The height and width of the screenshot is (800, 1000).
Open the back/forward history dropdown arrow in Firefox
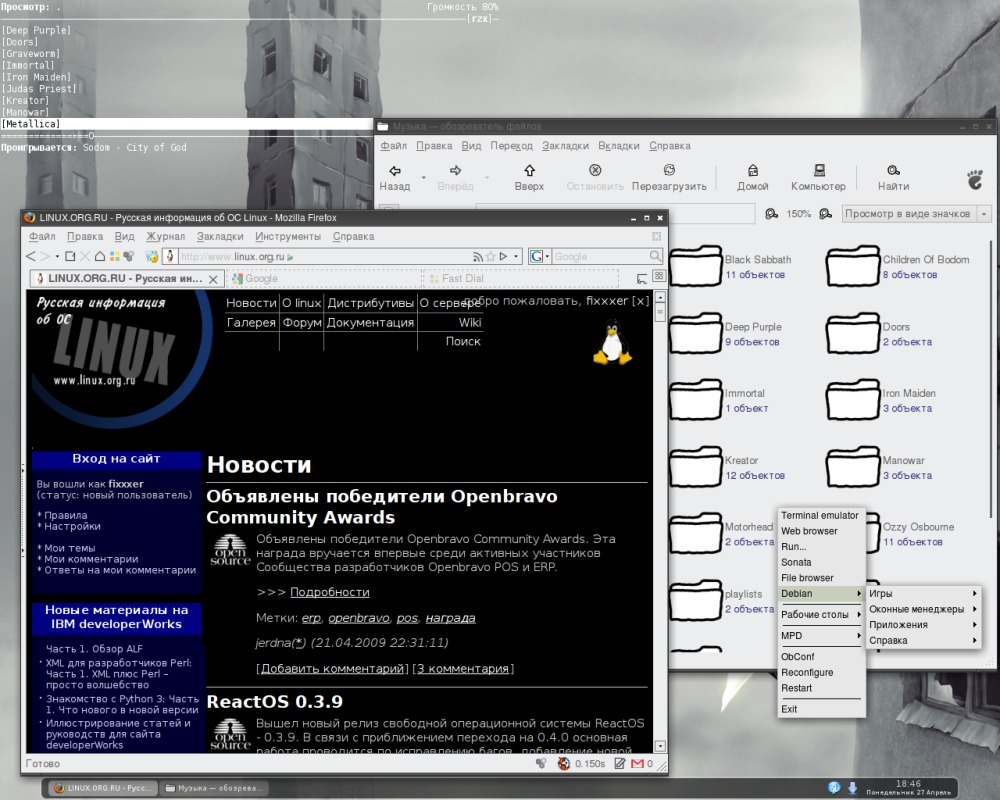57,256
